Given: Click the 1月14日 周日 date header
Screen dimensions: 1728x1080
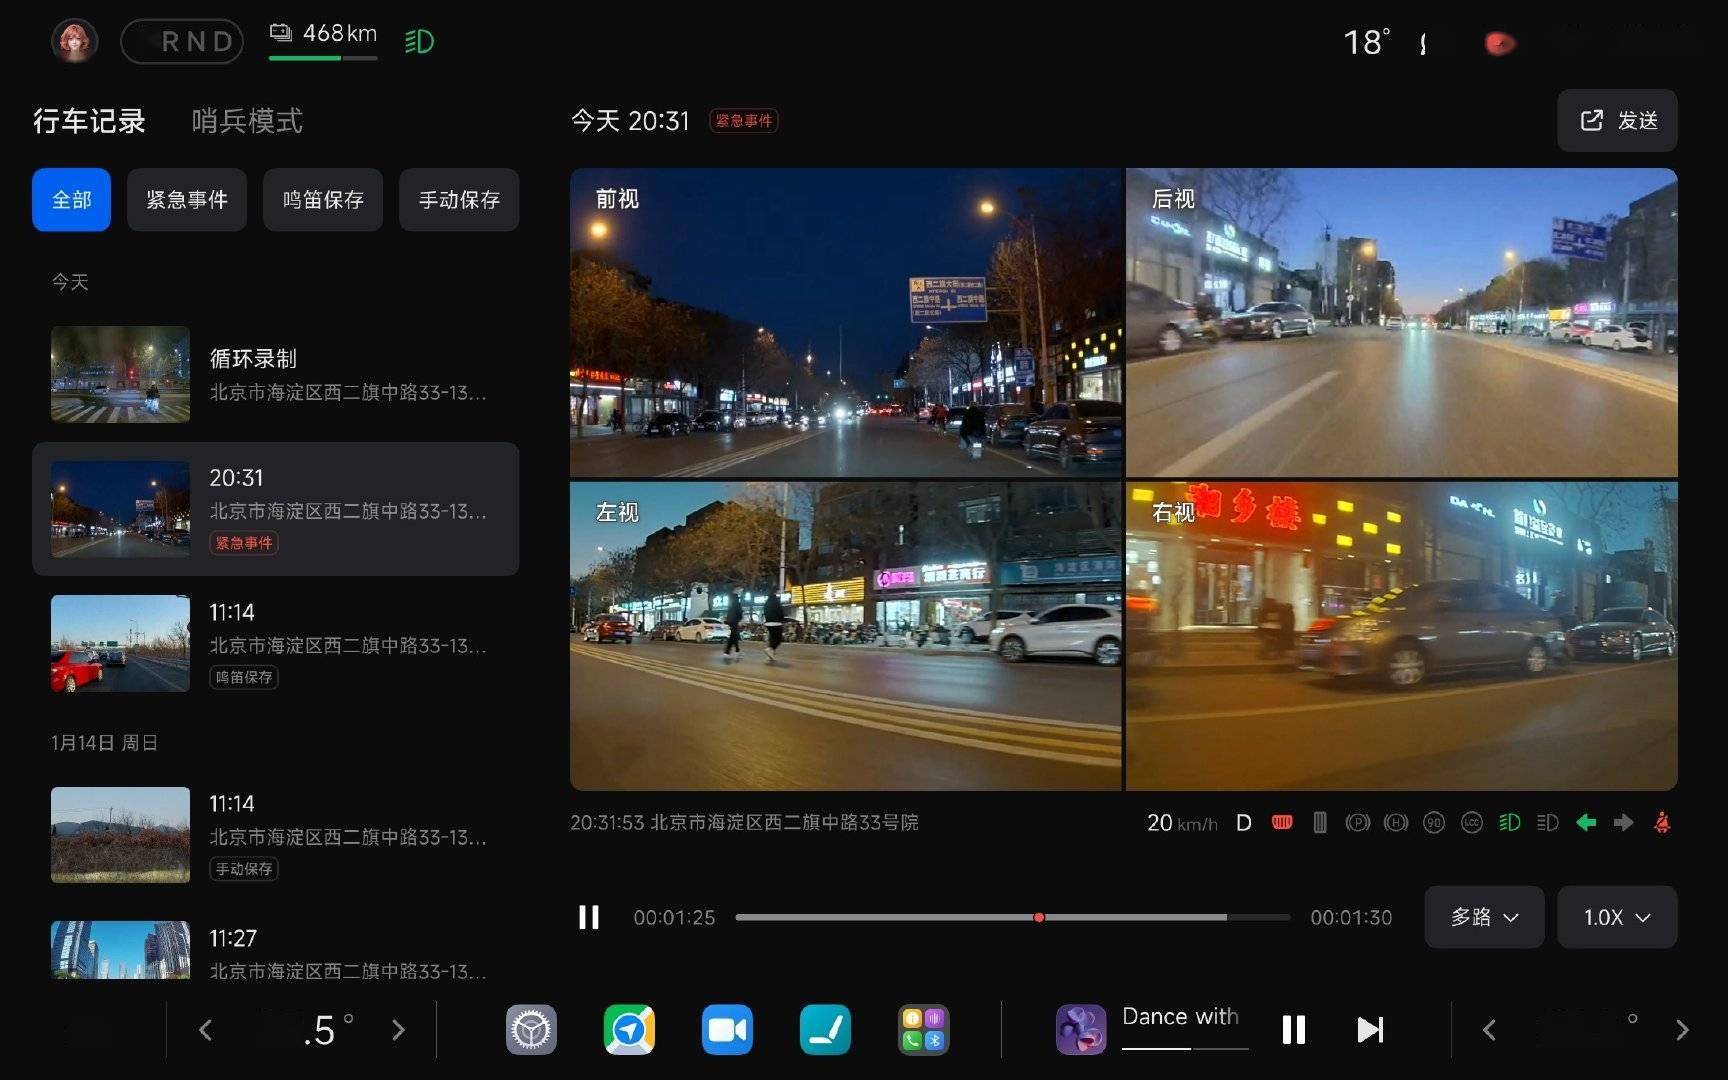Looking at the screenshot, I should (x=104, y=743).
